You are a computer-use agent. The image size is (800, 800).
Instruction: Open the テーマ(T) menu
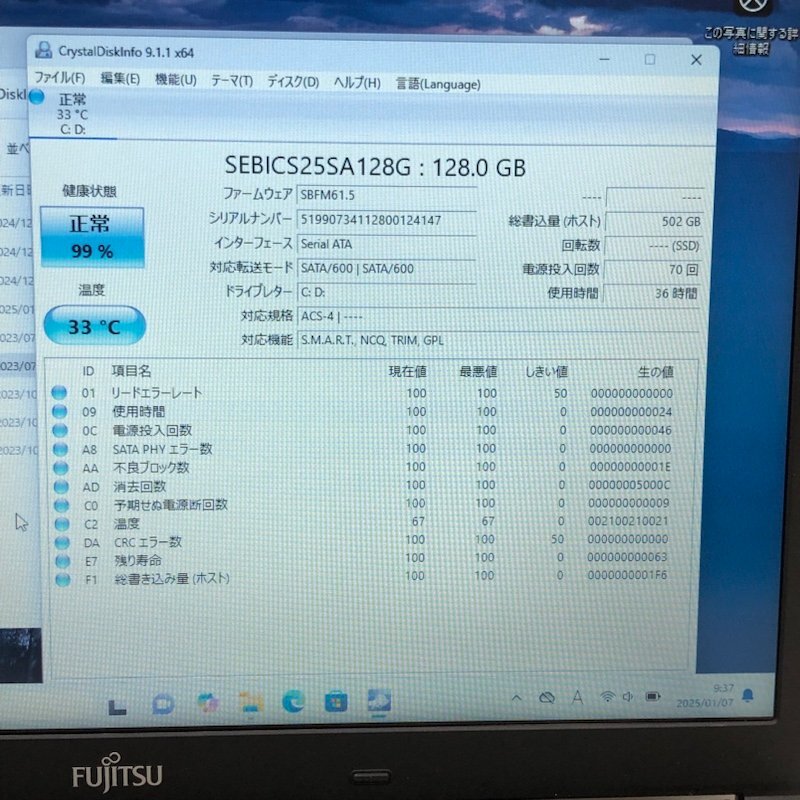pyautogui.click(x=232, y=81)
